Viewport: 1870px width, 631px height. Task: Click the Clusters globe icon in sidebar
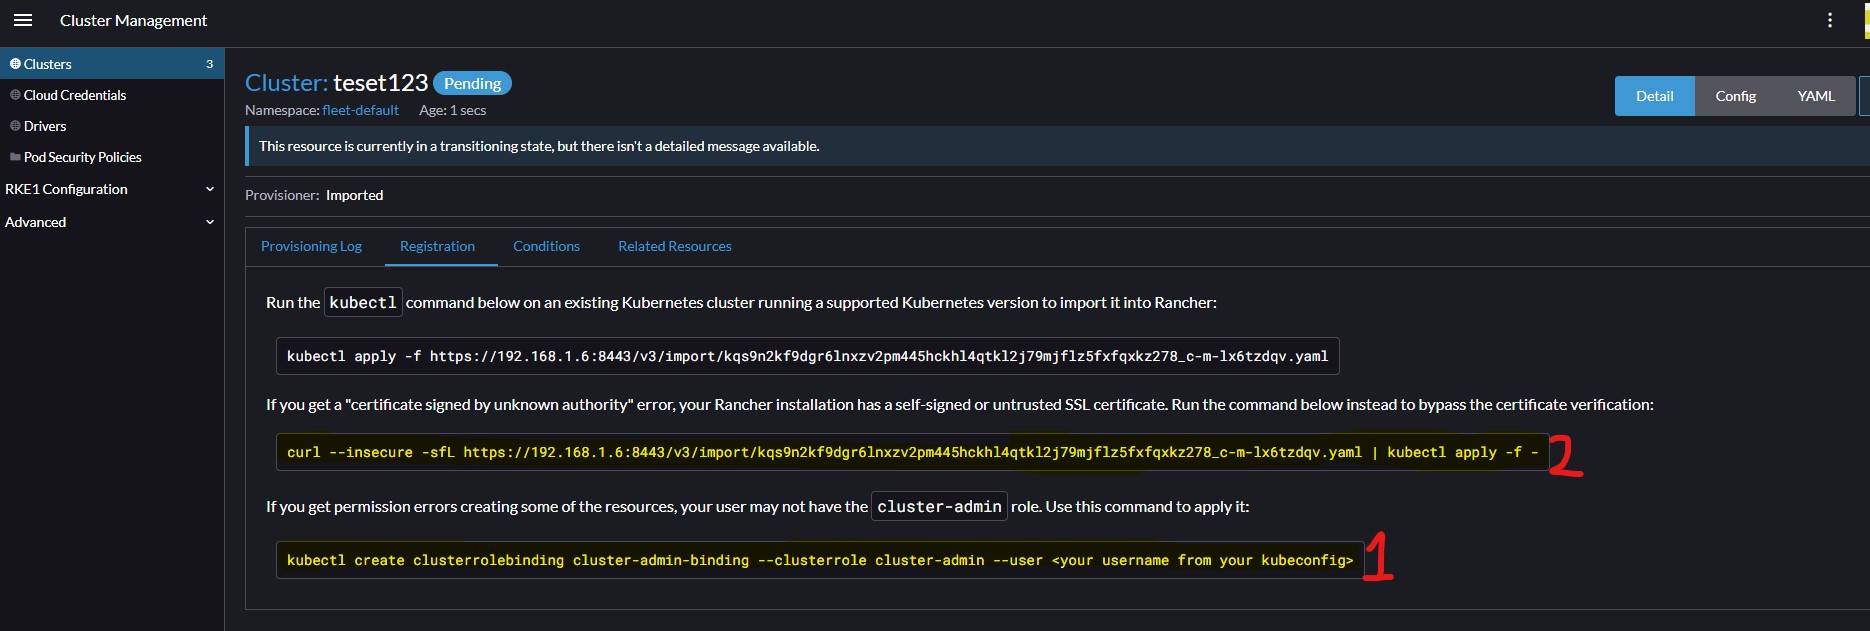pos(15,64)
